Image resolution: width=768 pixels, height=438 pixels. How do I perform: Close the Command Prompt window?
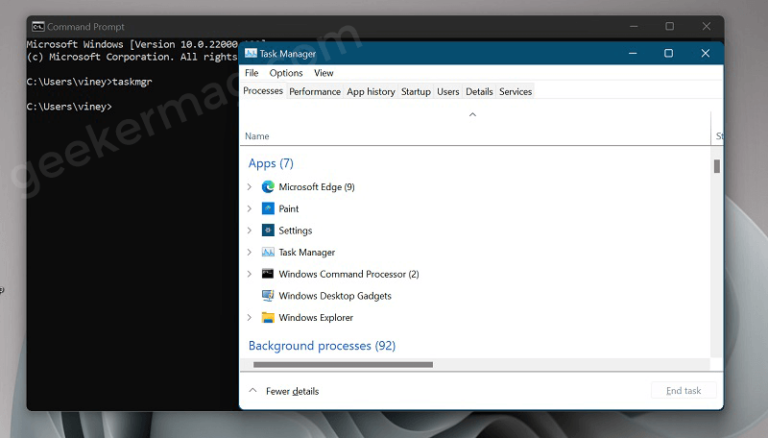(706, 26)
